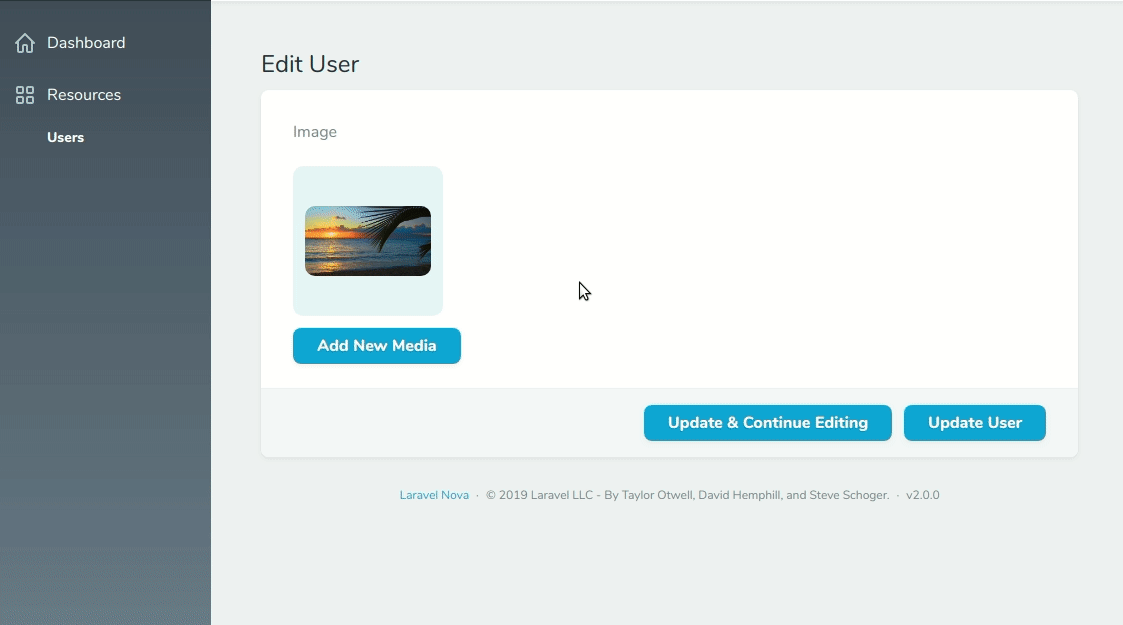Click the Update User button
This screenshot has width=1123, height=625.
click(x=973, y=422)
